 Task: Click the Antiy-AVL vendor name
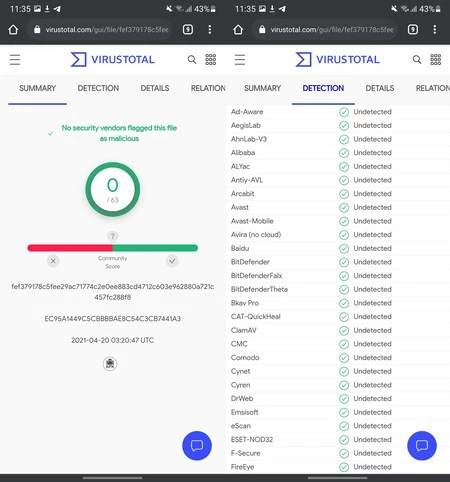click(247, 180)
